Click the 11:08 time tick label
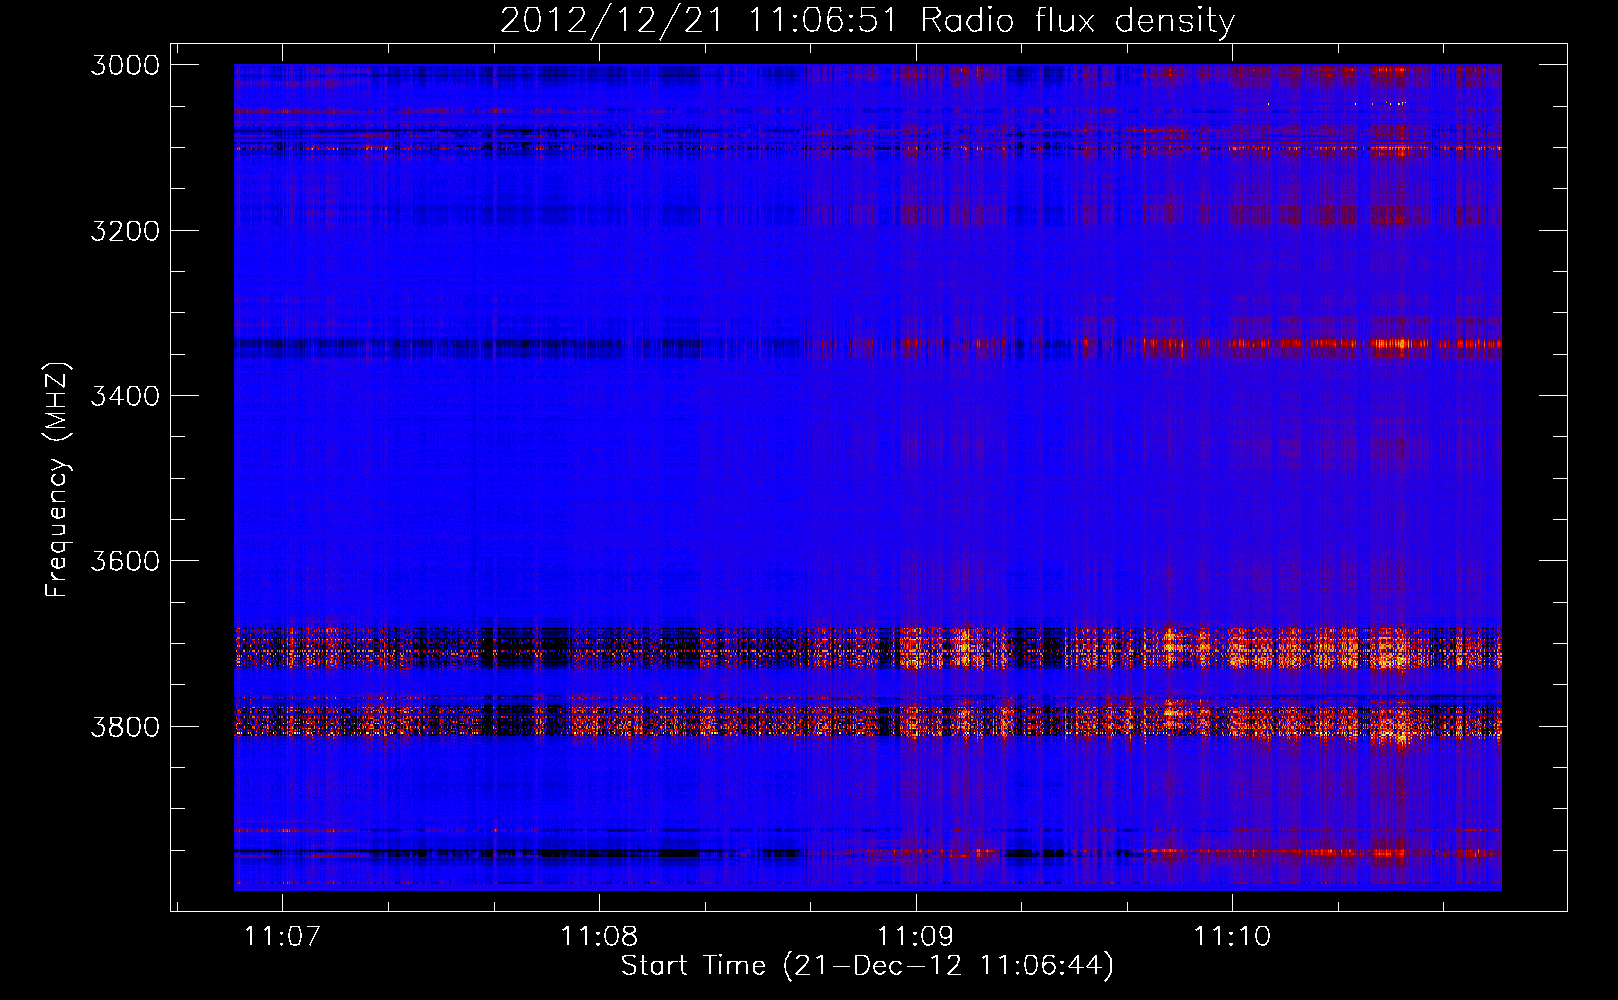 point(599,936)
